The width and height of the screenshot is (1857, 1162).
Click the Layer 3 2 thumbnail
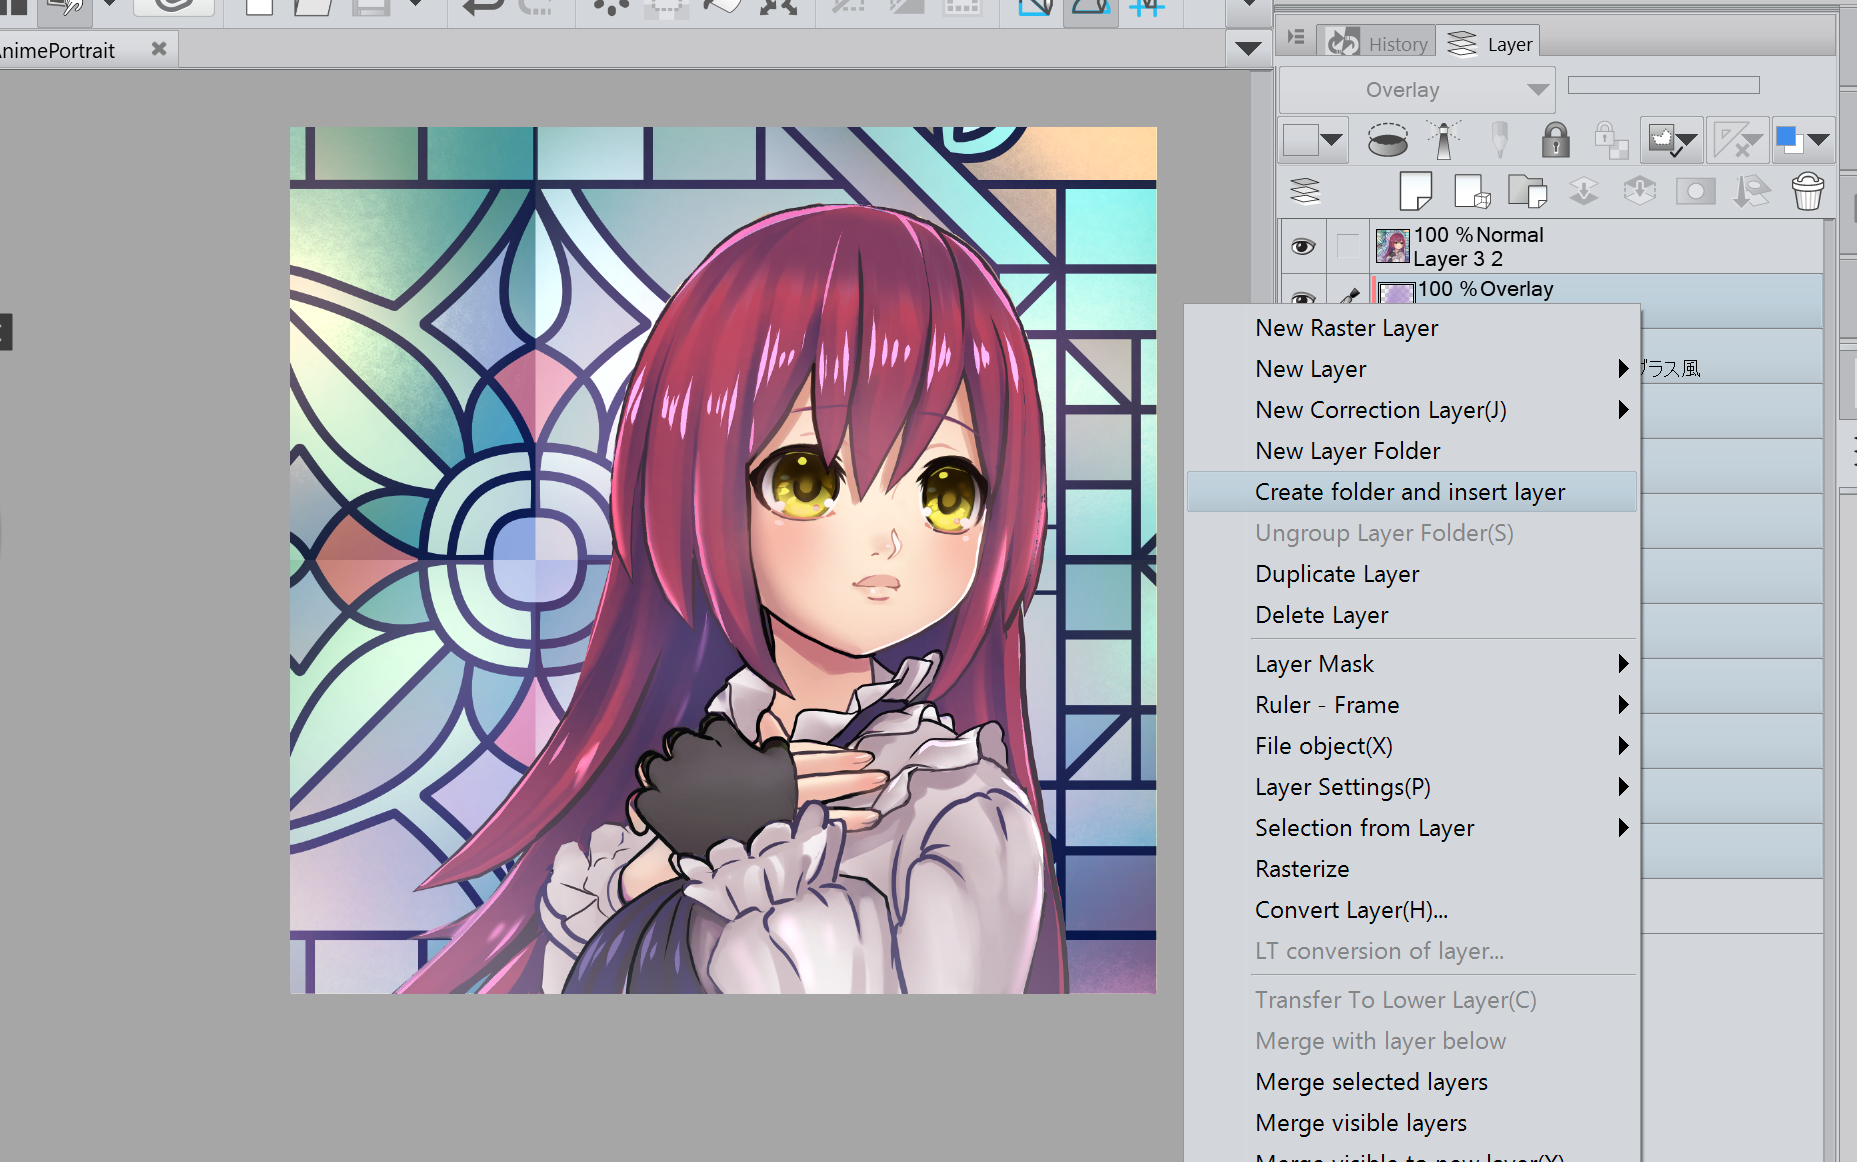[1392, 246]
